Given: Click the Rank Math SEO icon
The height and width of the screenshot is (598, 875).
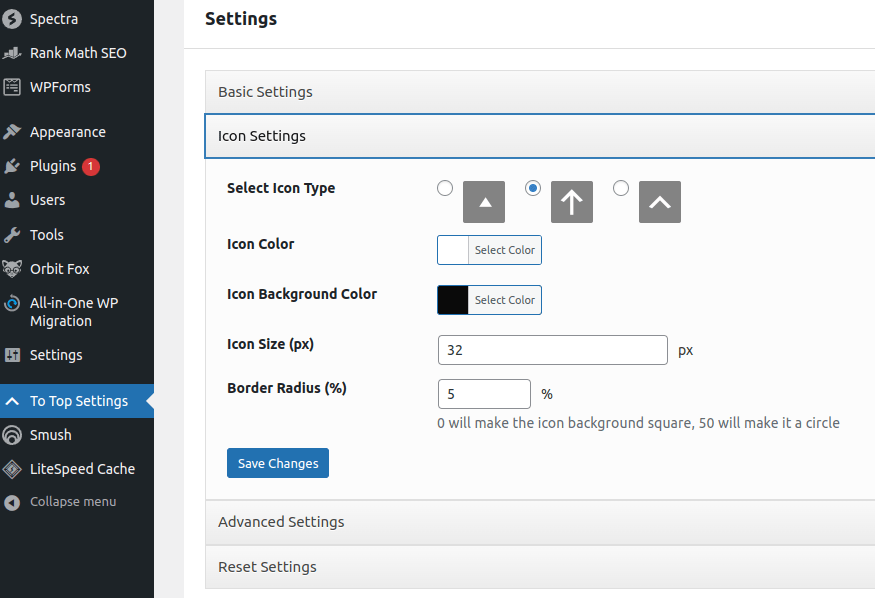Looking at the screenshot, I should 12,53.
